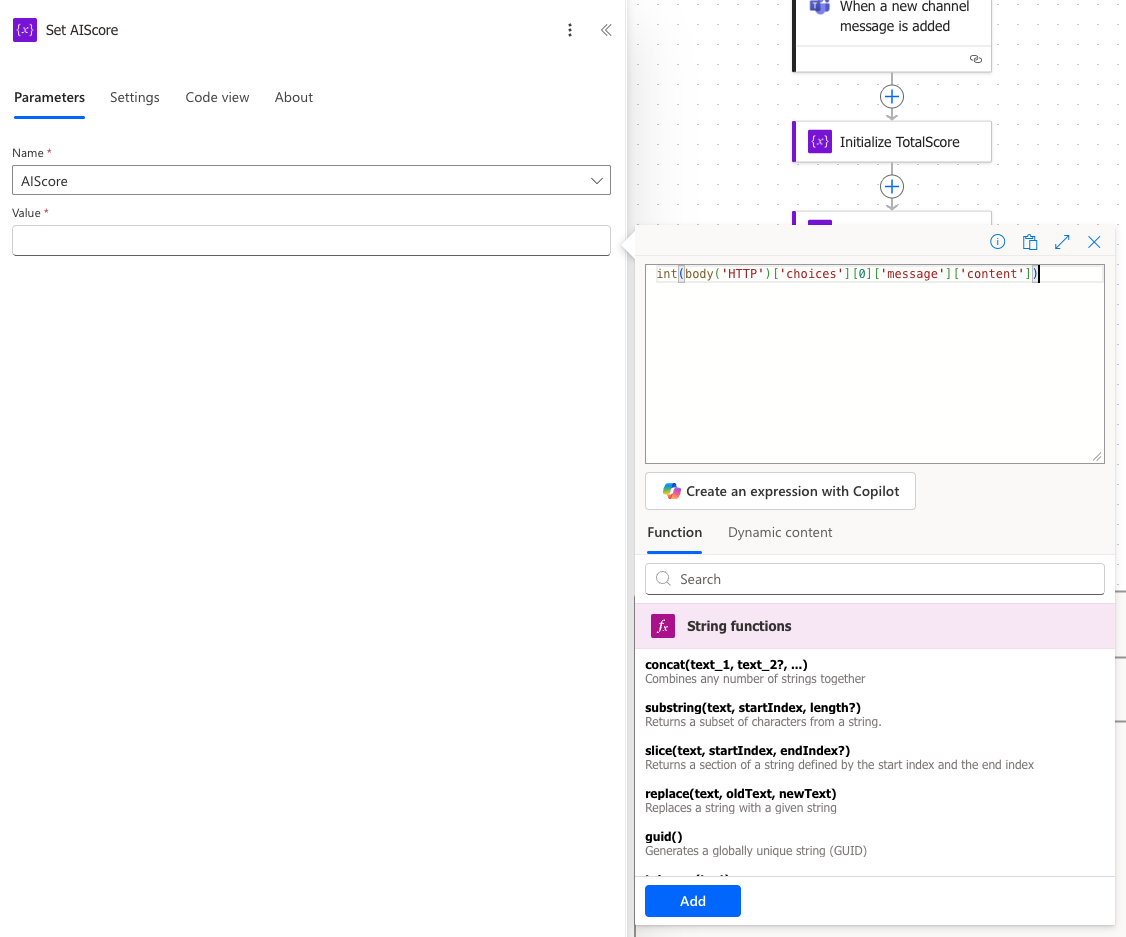Expand the expression editor to full screen
This screenshot has height=937, width=1126.
coord(1062,242)
